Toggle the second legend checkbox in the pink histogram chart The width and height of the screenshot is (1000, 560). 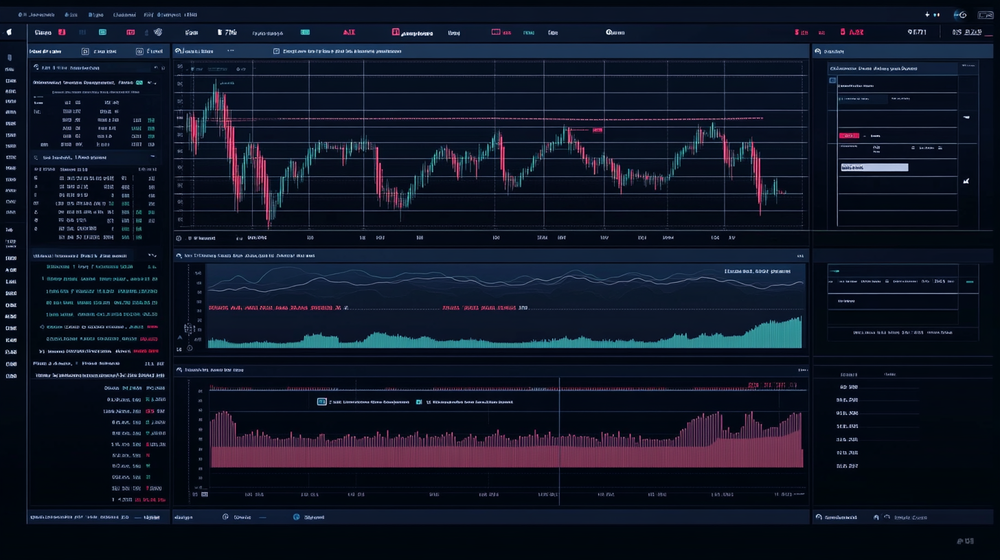(419, 402)
